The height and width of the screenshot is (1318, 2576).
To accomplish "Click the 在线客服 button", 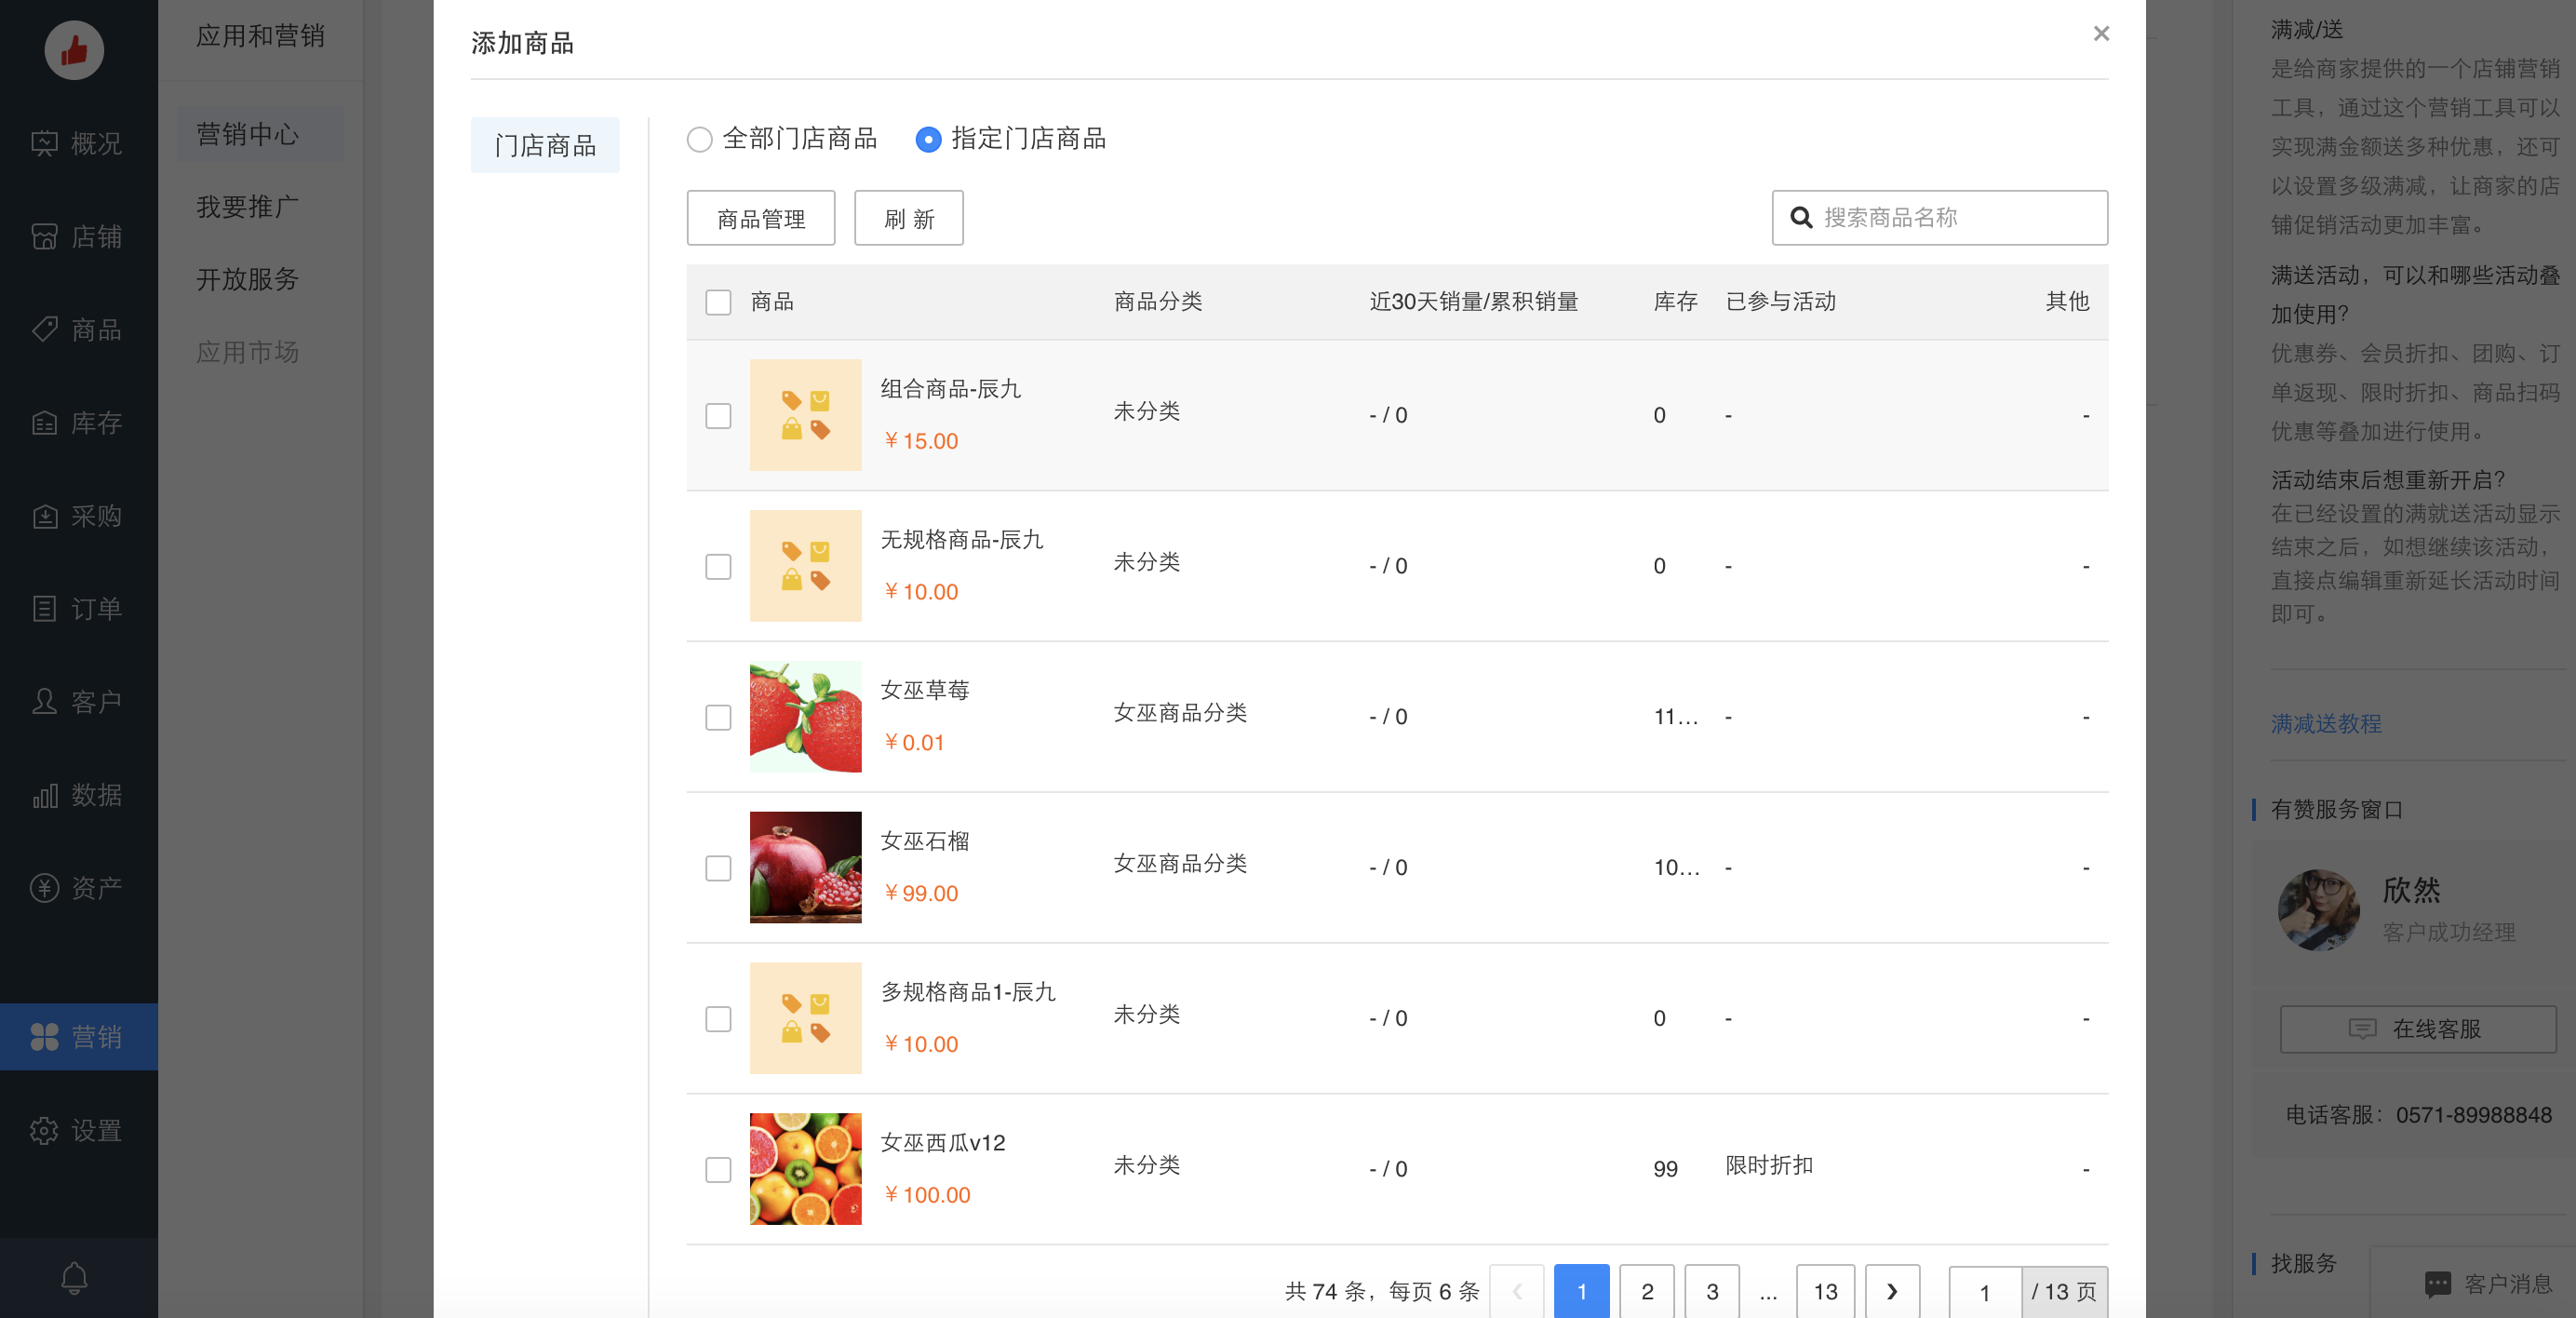I will pos(2418,1029).
